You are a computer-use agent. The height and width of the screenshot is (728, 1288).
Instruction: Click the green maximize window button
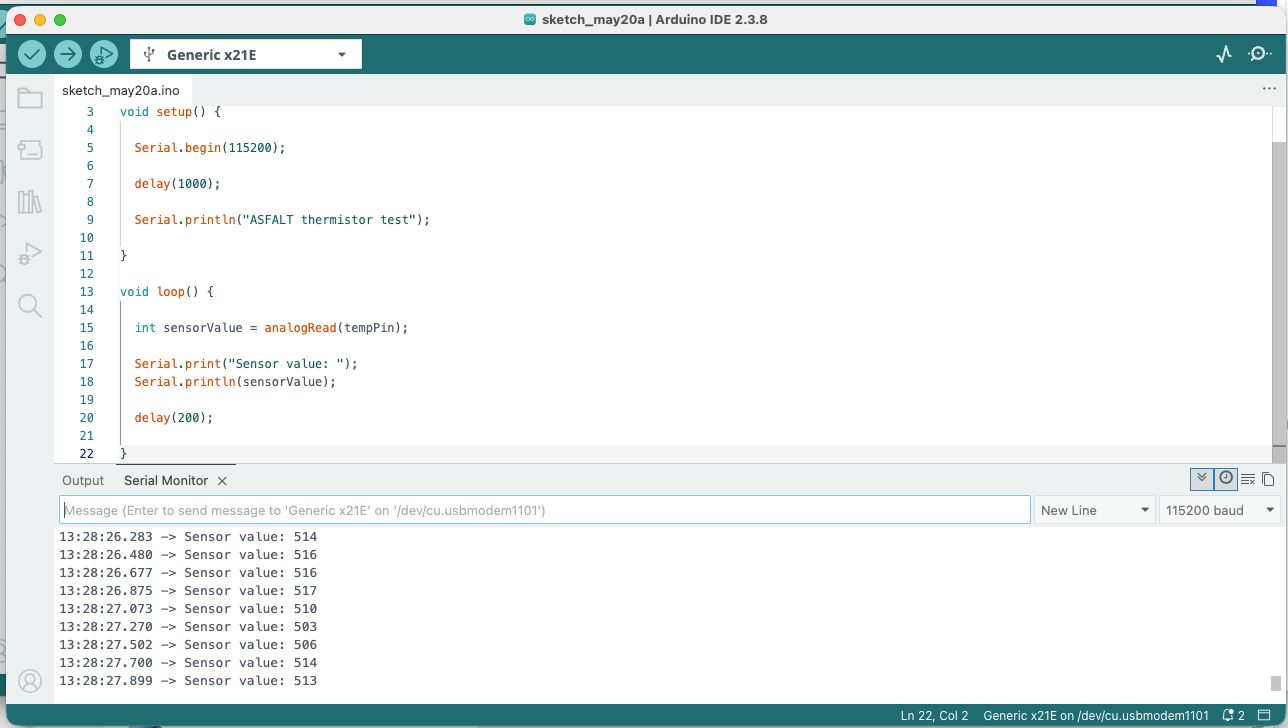(60, 20)
